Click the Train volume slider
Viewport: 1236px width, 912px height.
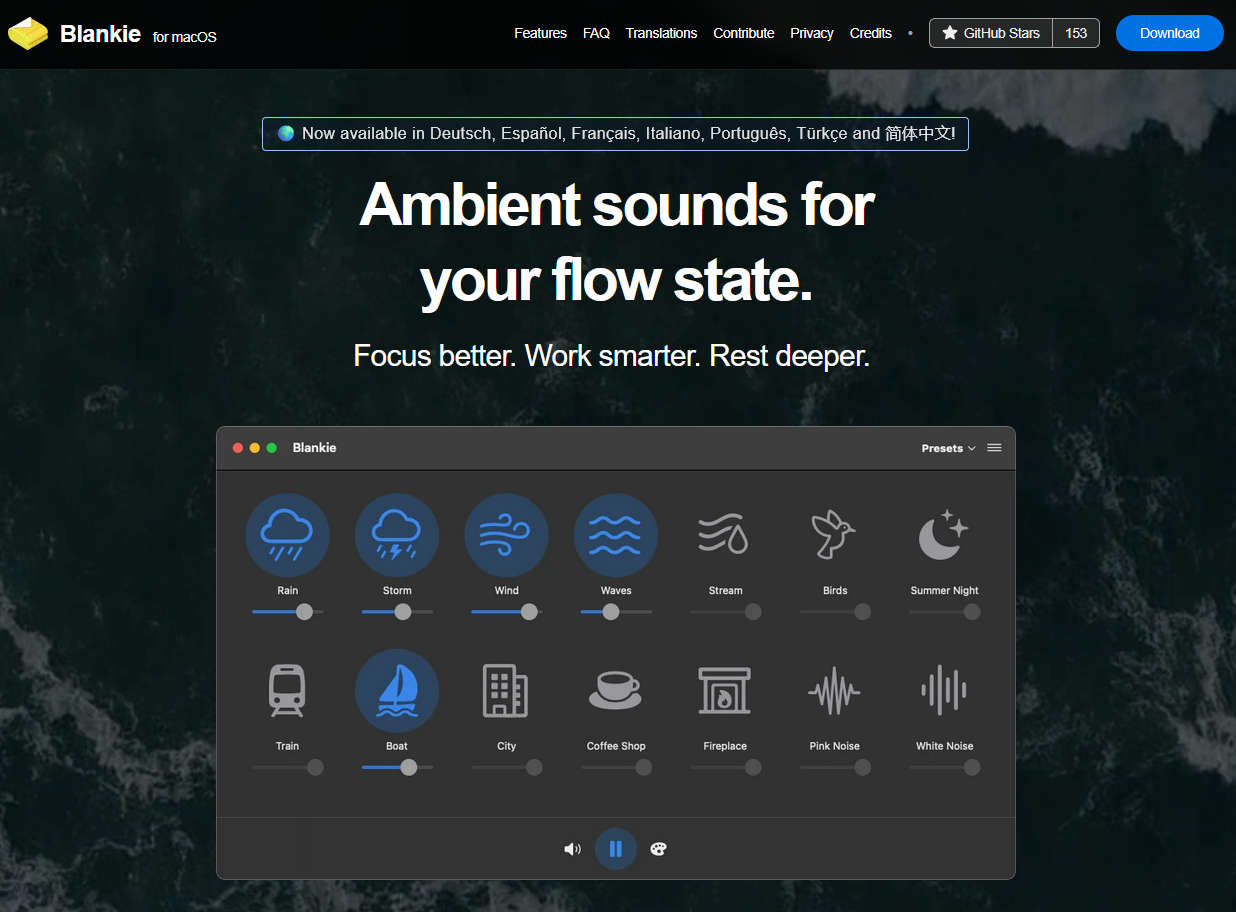(288, 768)
